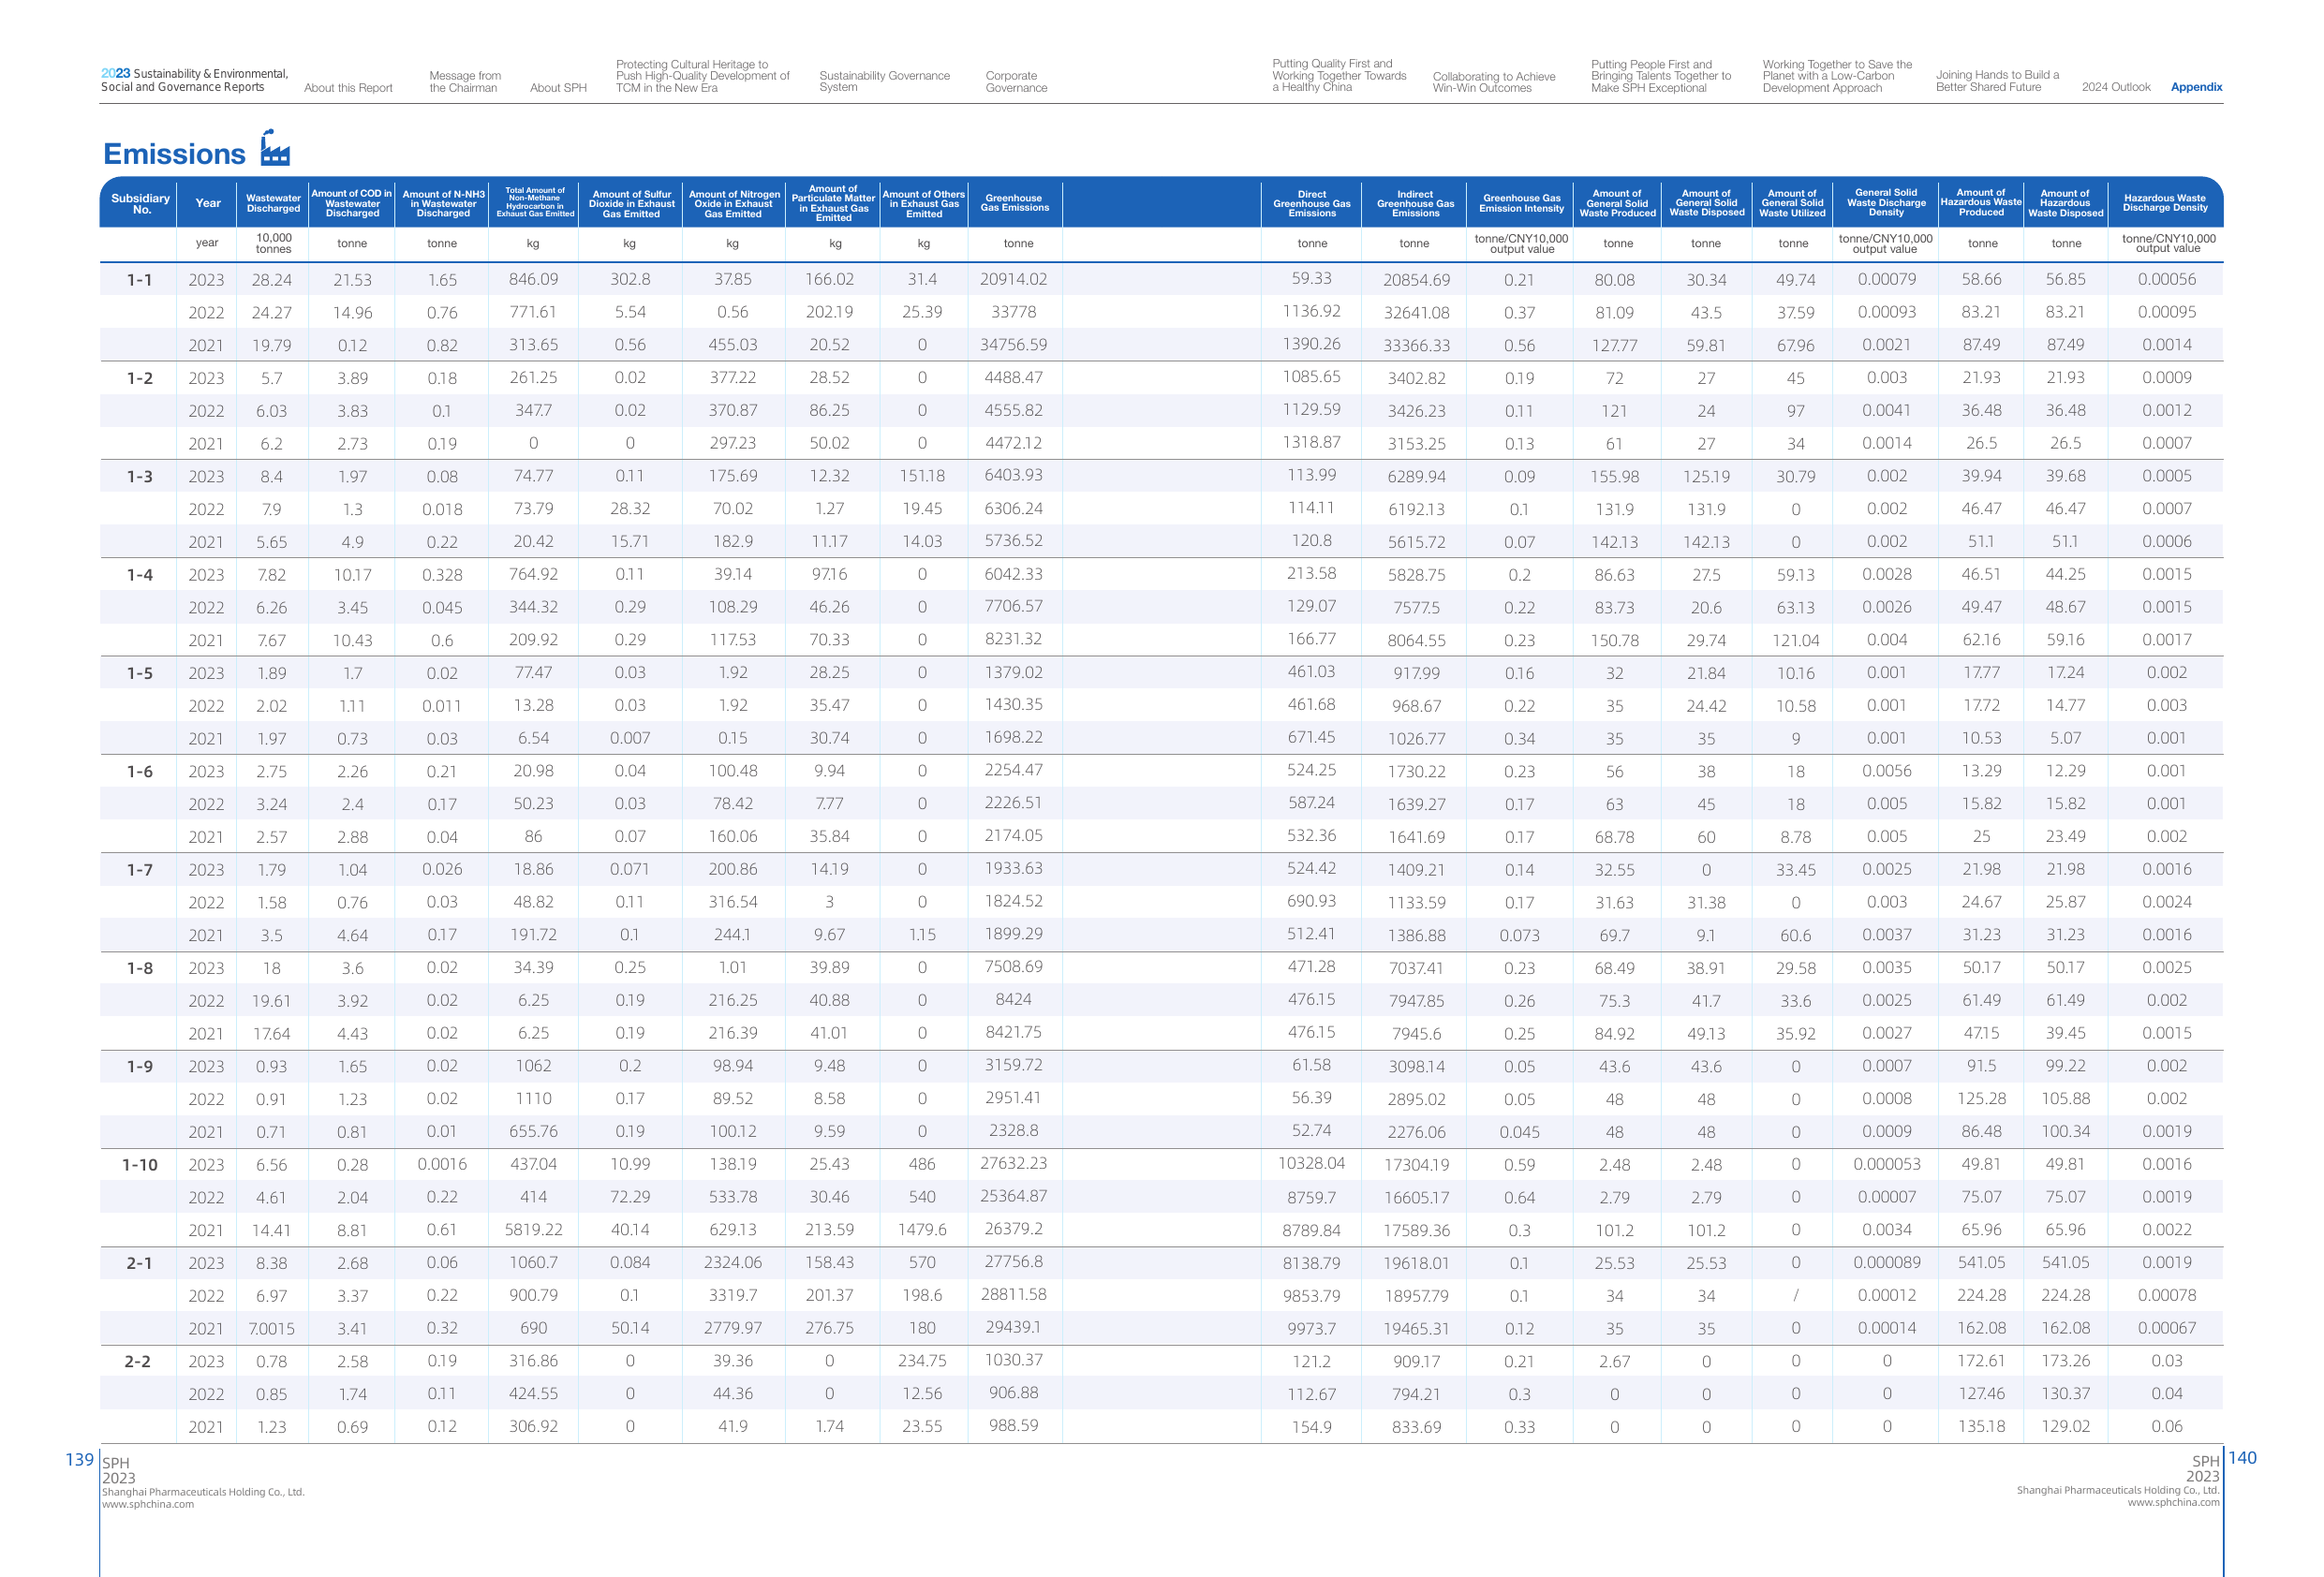
Task: Click greenhouse gas value 20914.02
Action: (x=1013, y=279)
